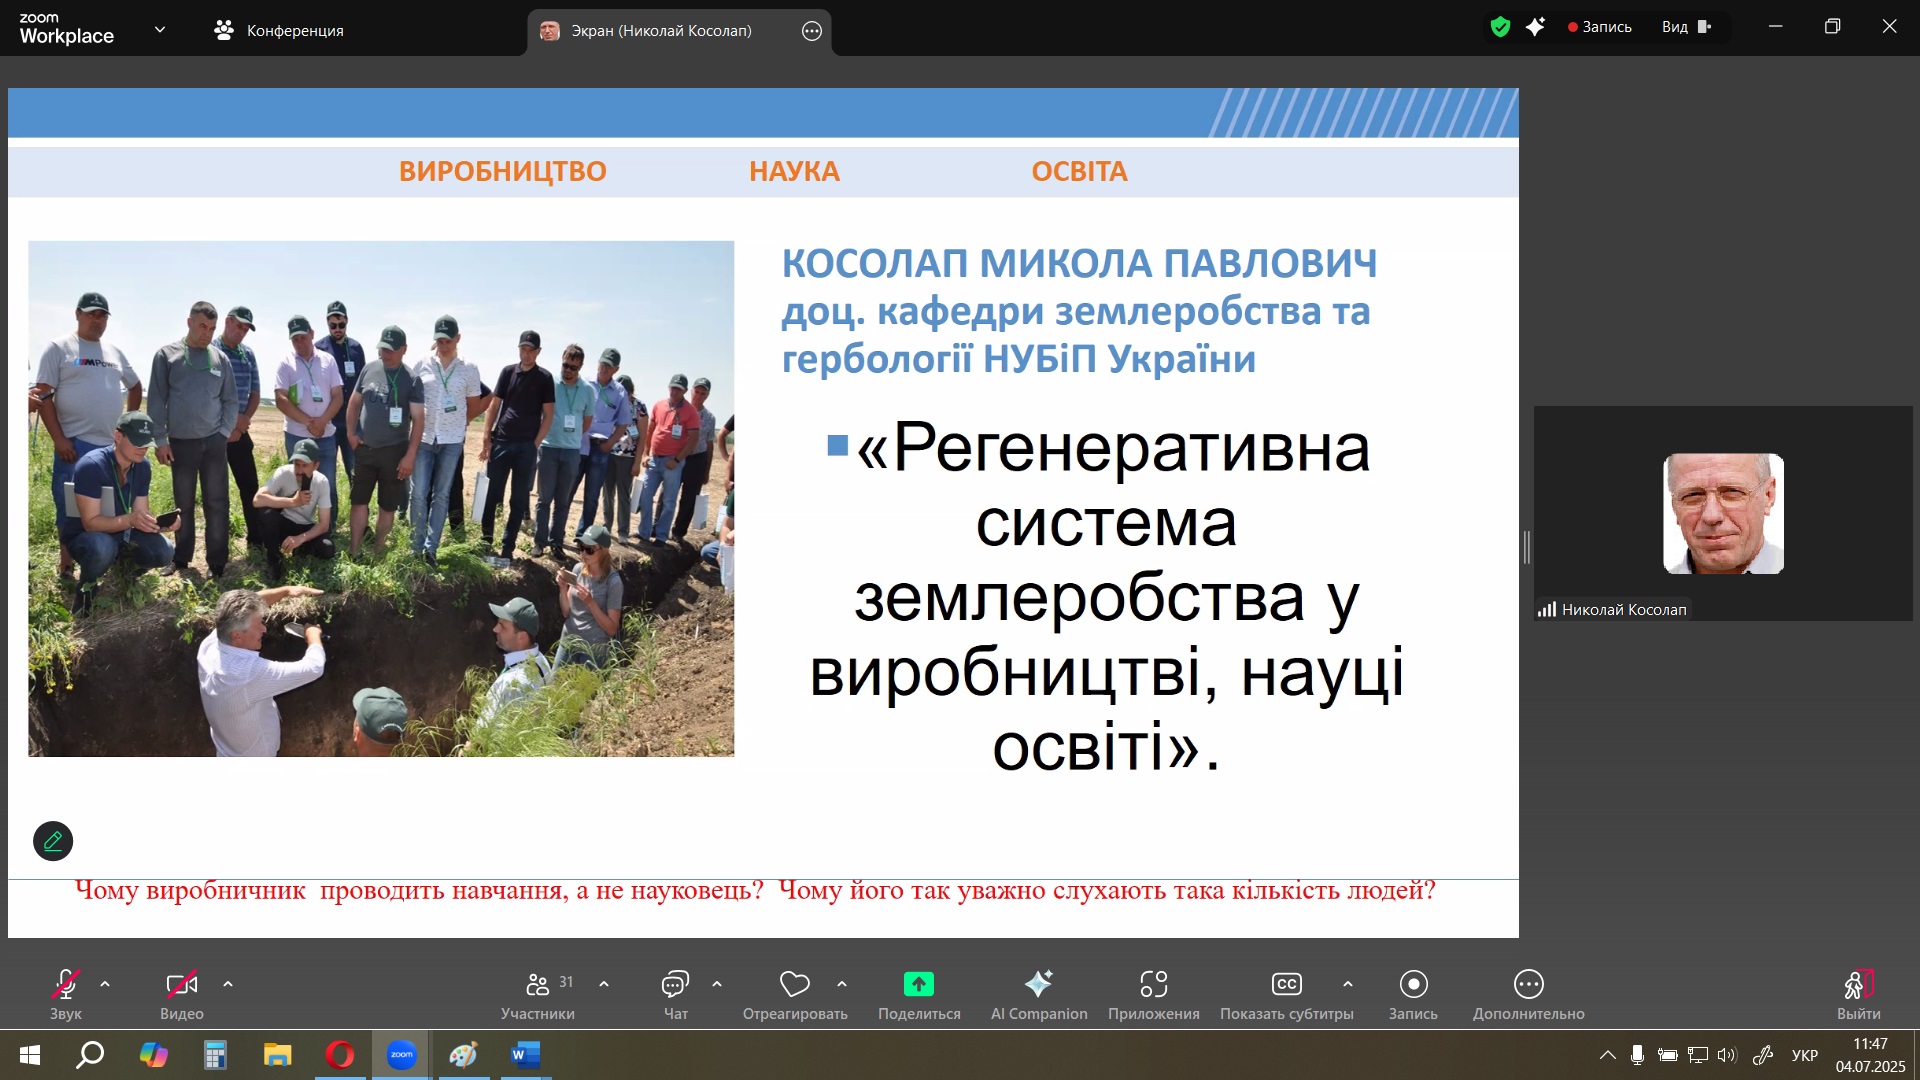Leave meeting via Выйти button

coord(1858,985)
